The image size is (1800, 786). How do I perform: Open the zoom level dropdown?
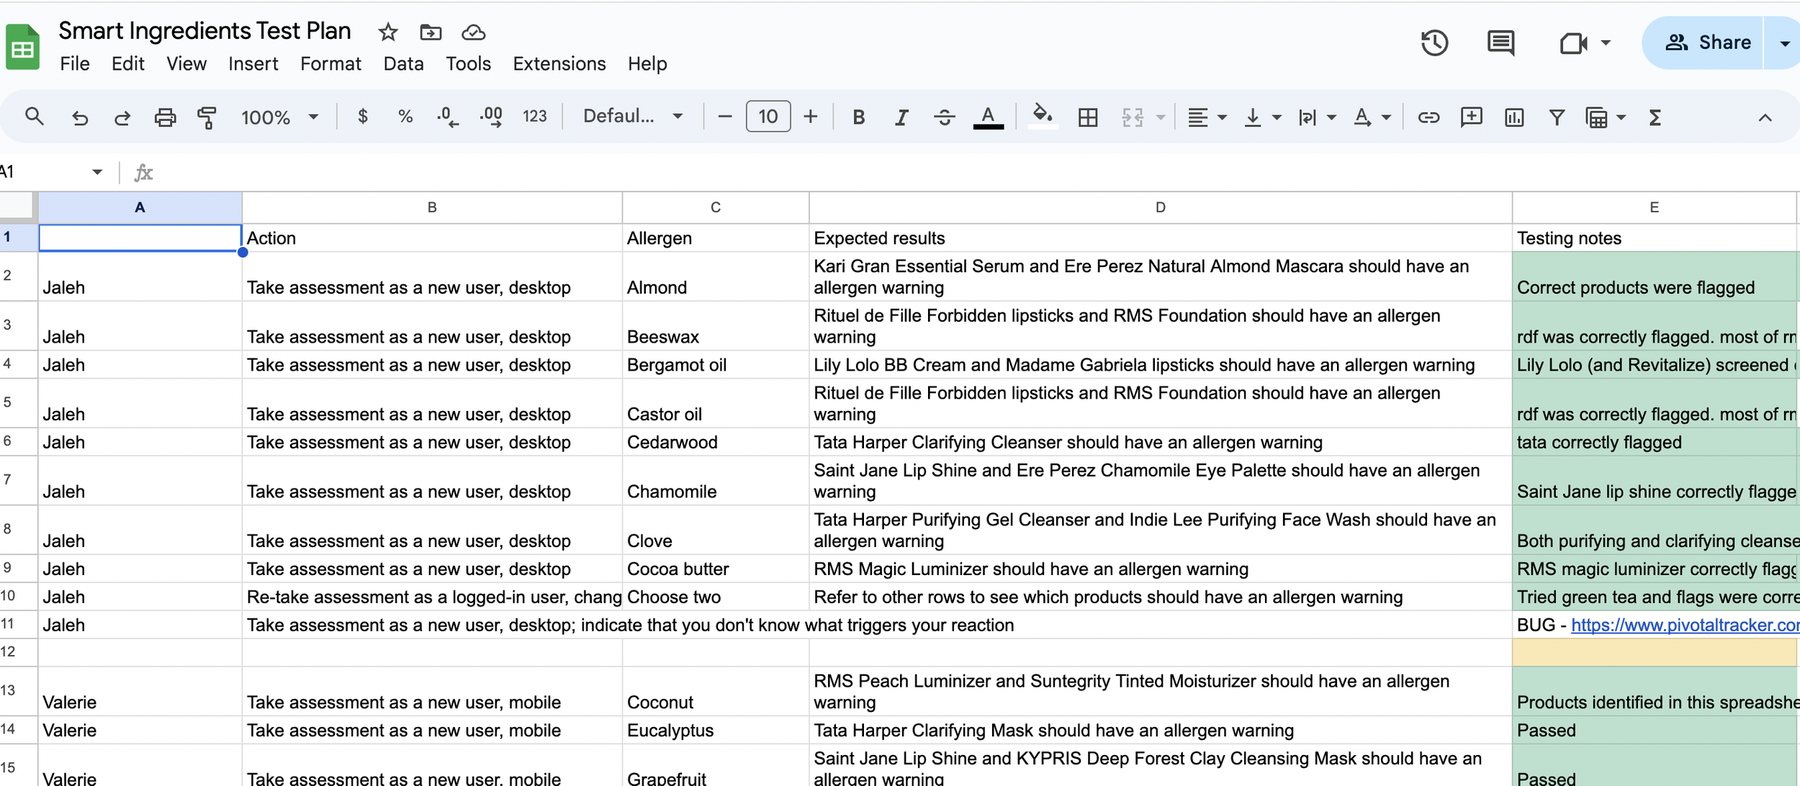coord(280,117)
